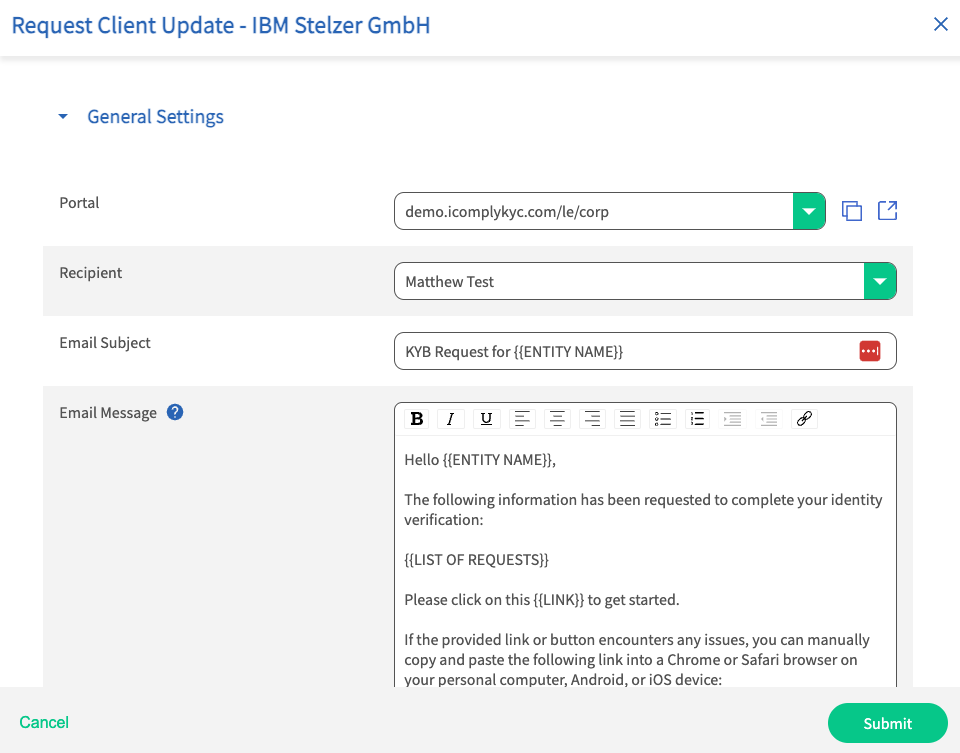This screenshot has height=753, width=960.
Task: Apply italic formatting in email editor
Action: [x=451, y=419]
